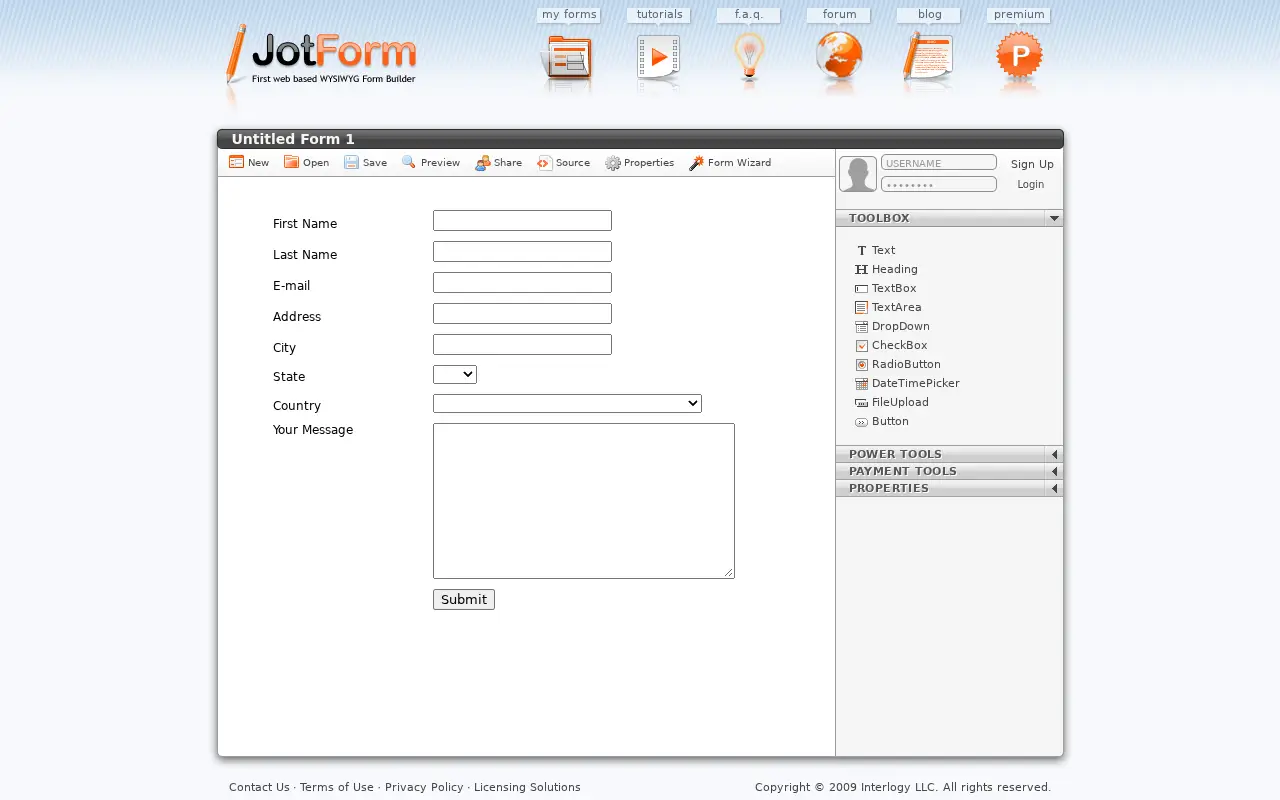Click the Sign Up link
Viewport: 1280px width, 800px height.
pos(1032,164)
